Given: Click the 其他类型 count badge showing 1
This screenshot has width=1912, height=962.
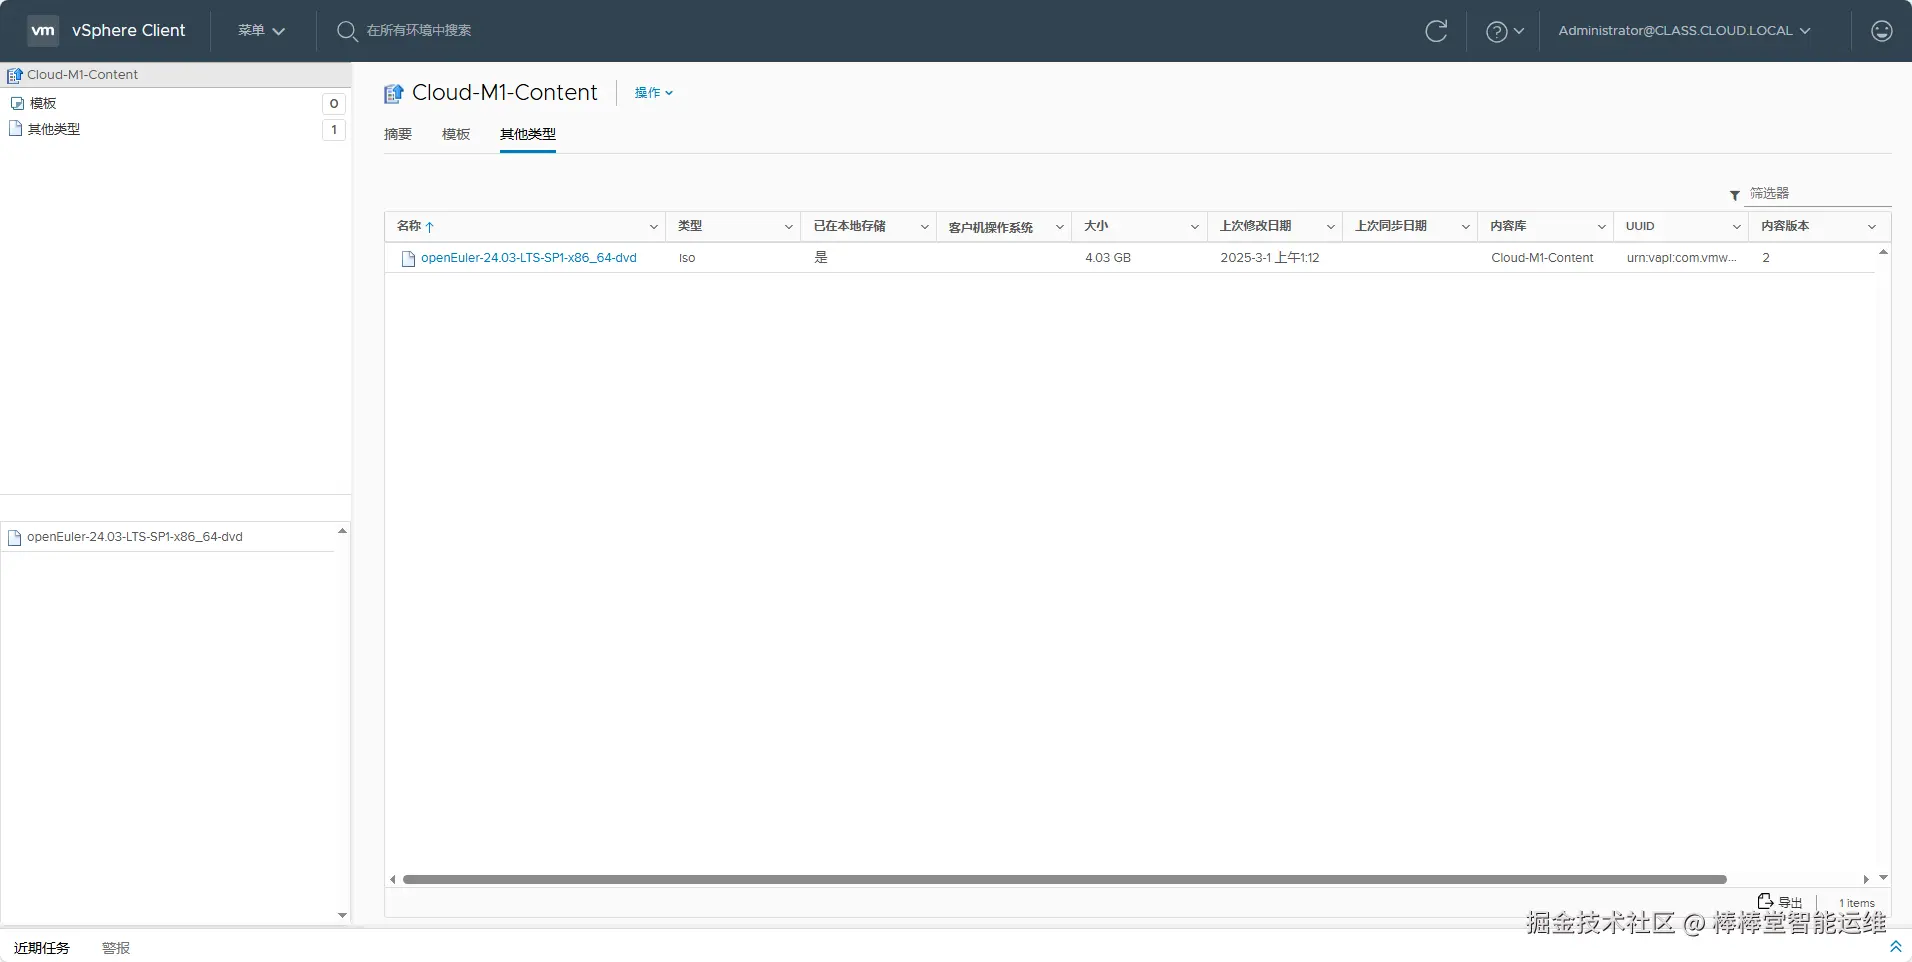Looking at the screenshot, I should pos(334,129).
